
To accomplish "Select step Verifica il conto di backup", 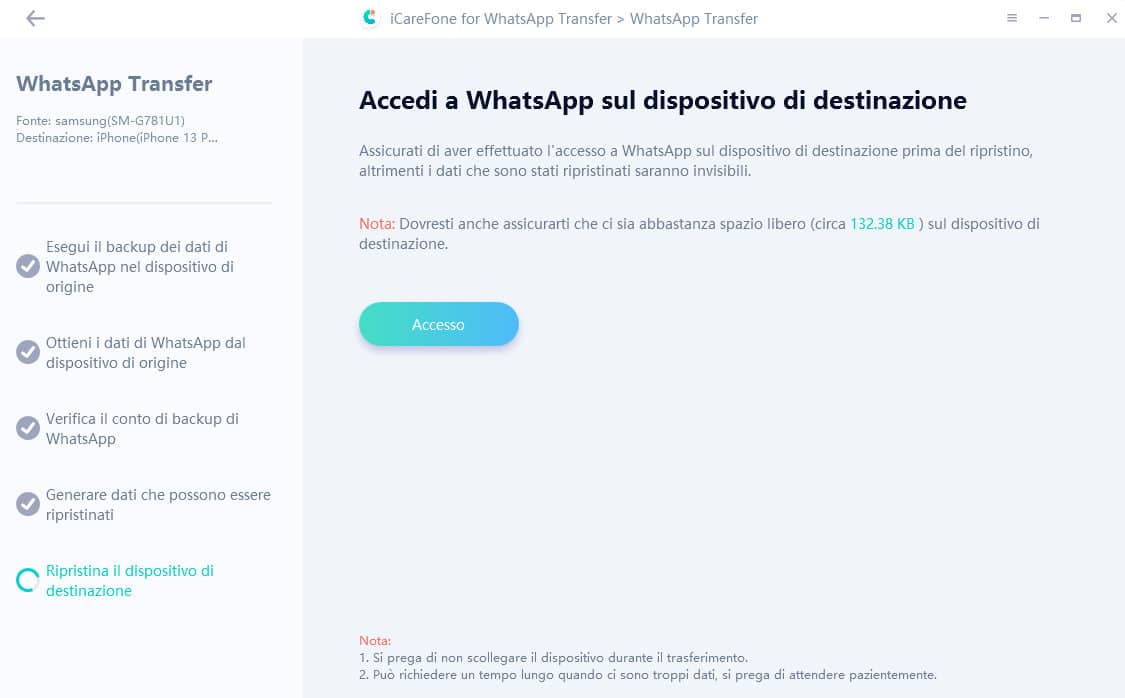I will click(x=142, y=429).
